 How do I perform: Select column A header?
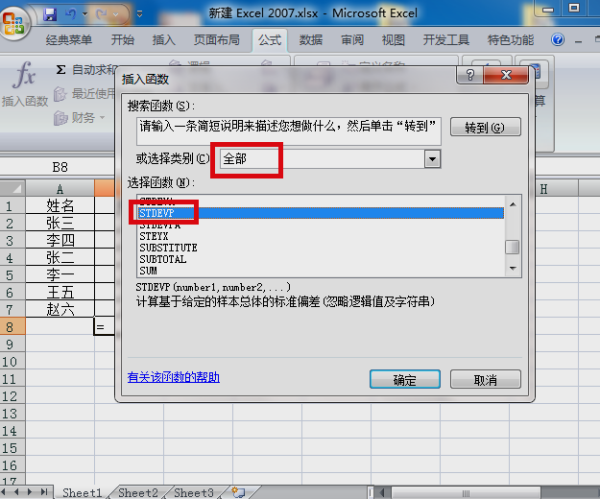coord(60,188)
